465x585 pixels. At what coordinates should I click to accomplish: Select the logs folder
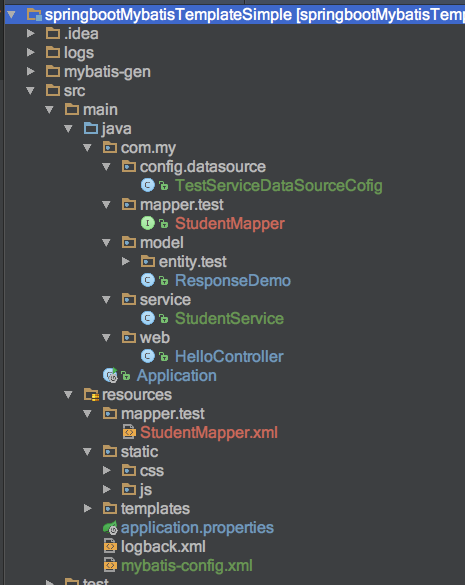point(79,53)
